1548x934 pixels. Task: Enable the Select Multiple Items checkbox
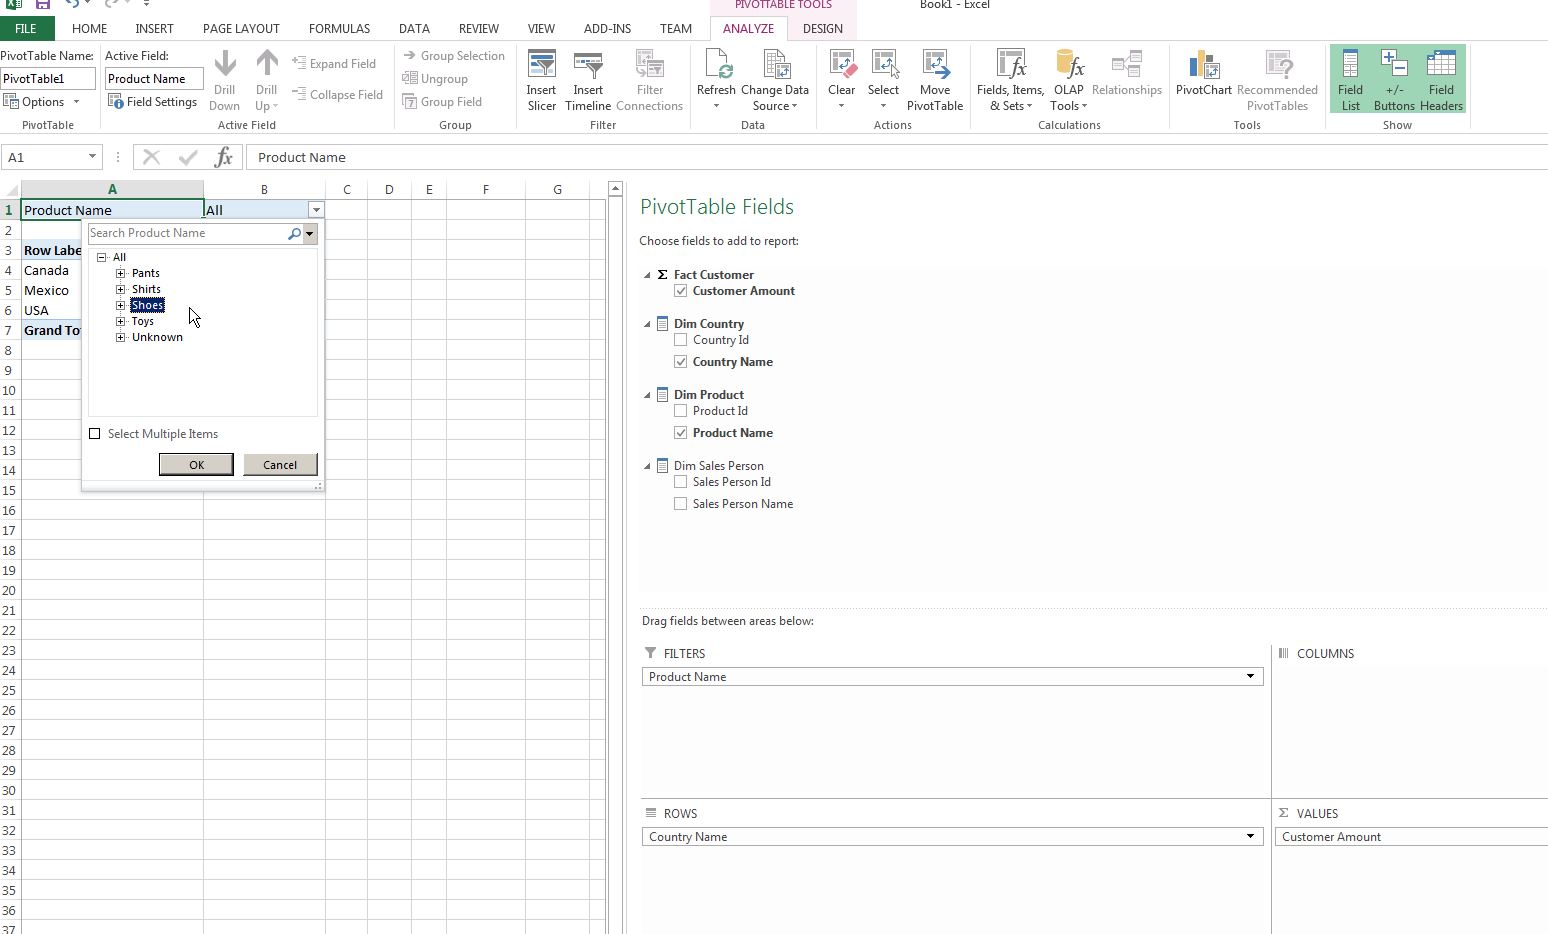[95, 433]
